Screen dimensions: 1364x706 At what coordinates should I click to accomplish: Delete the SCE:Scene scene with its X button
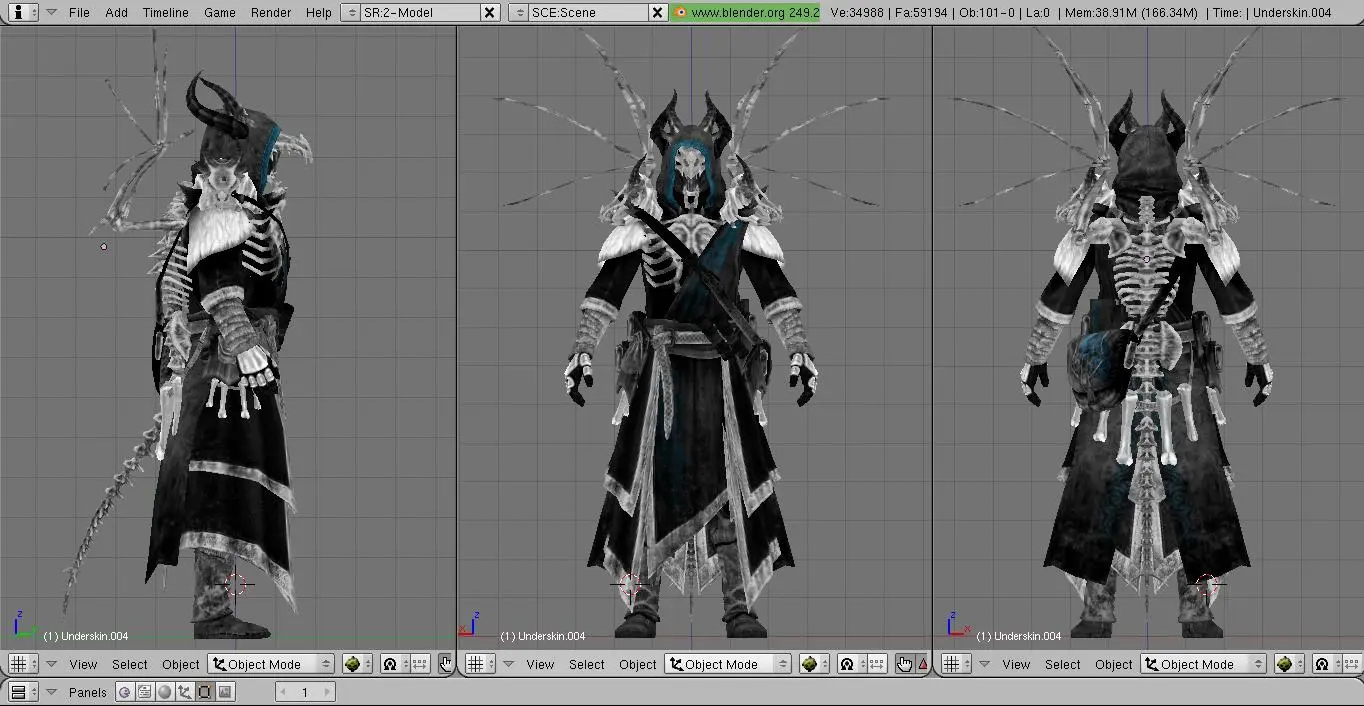(x=657, y=12)
